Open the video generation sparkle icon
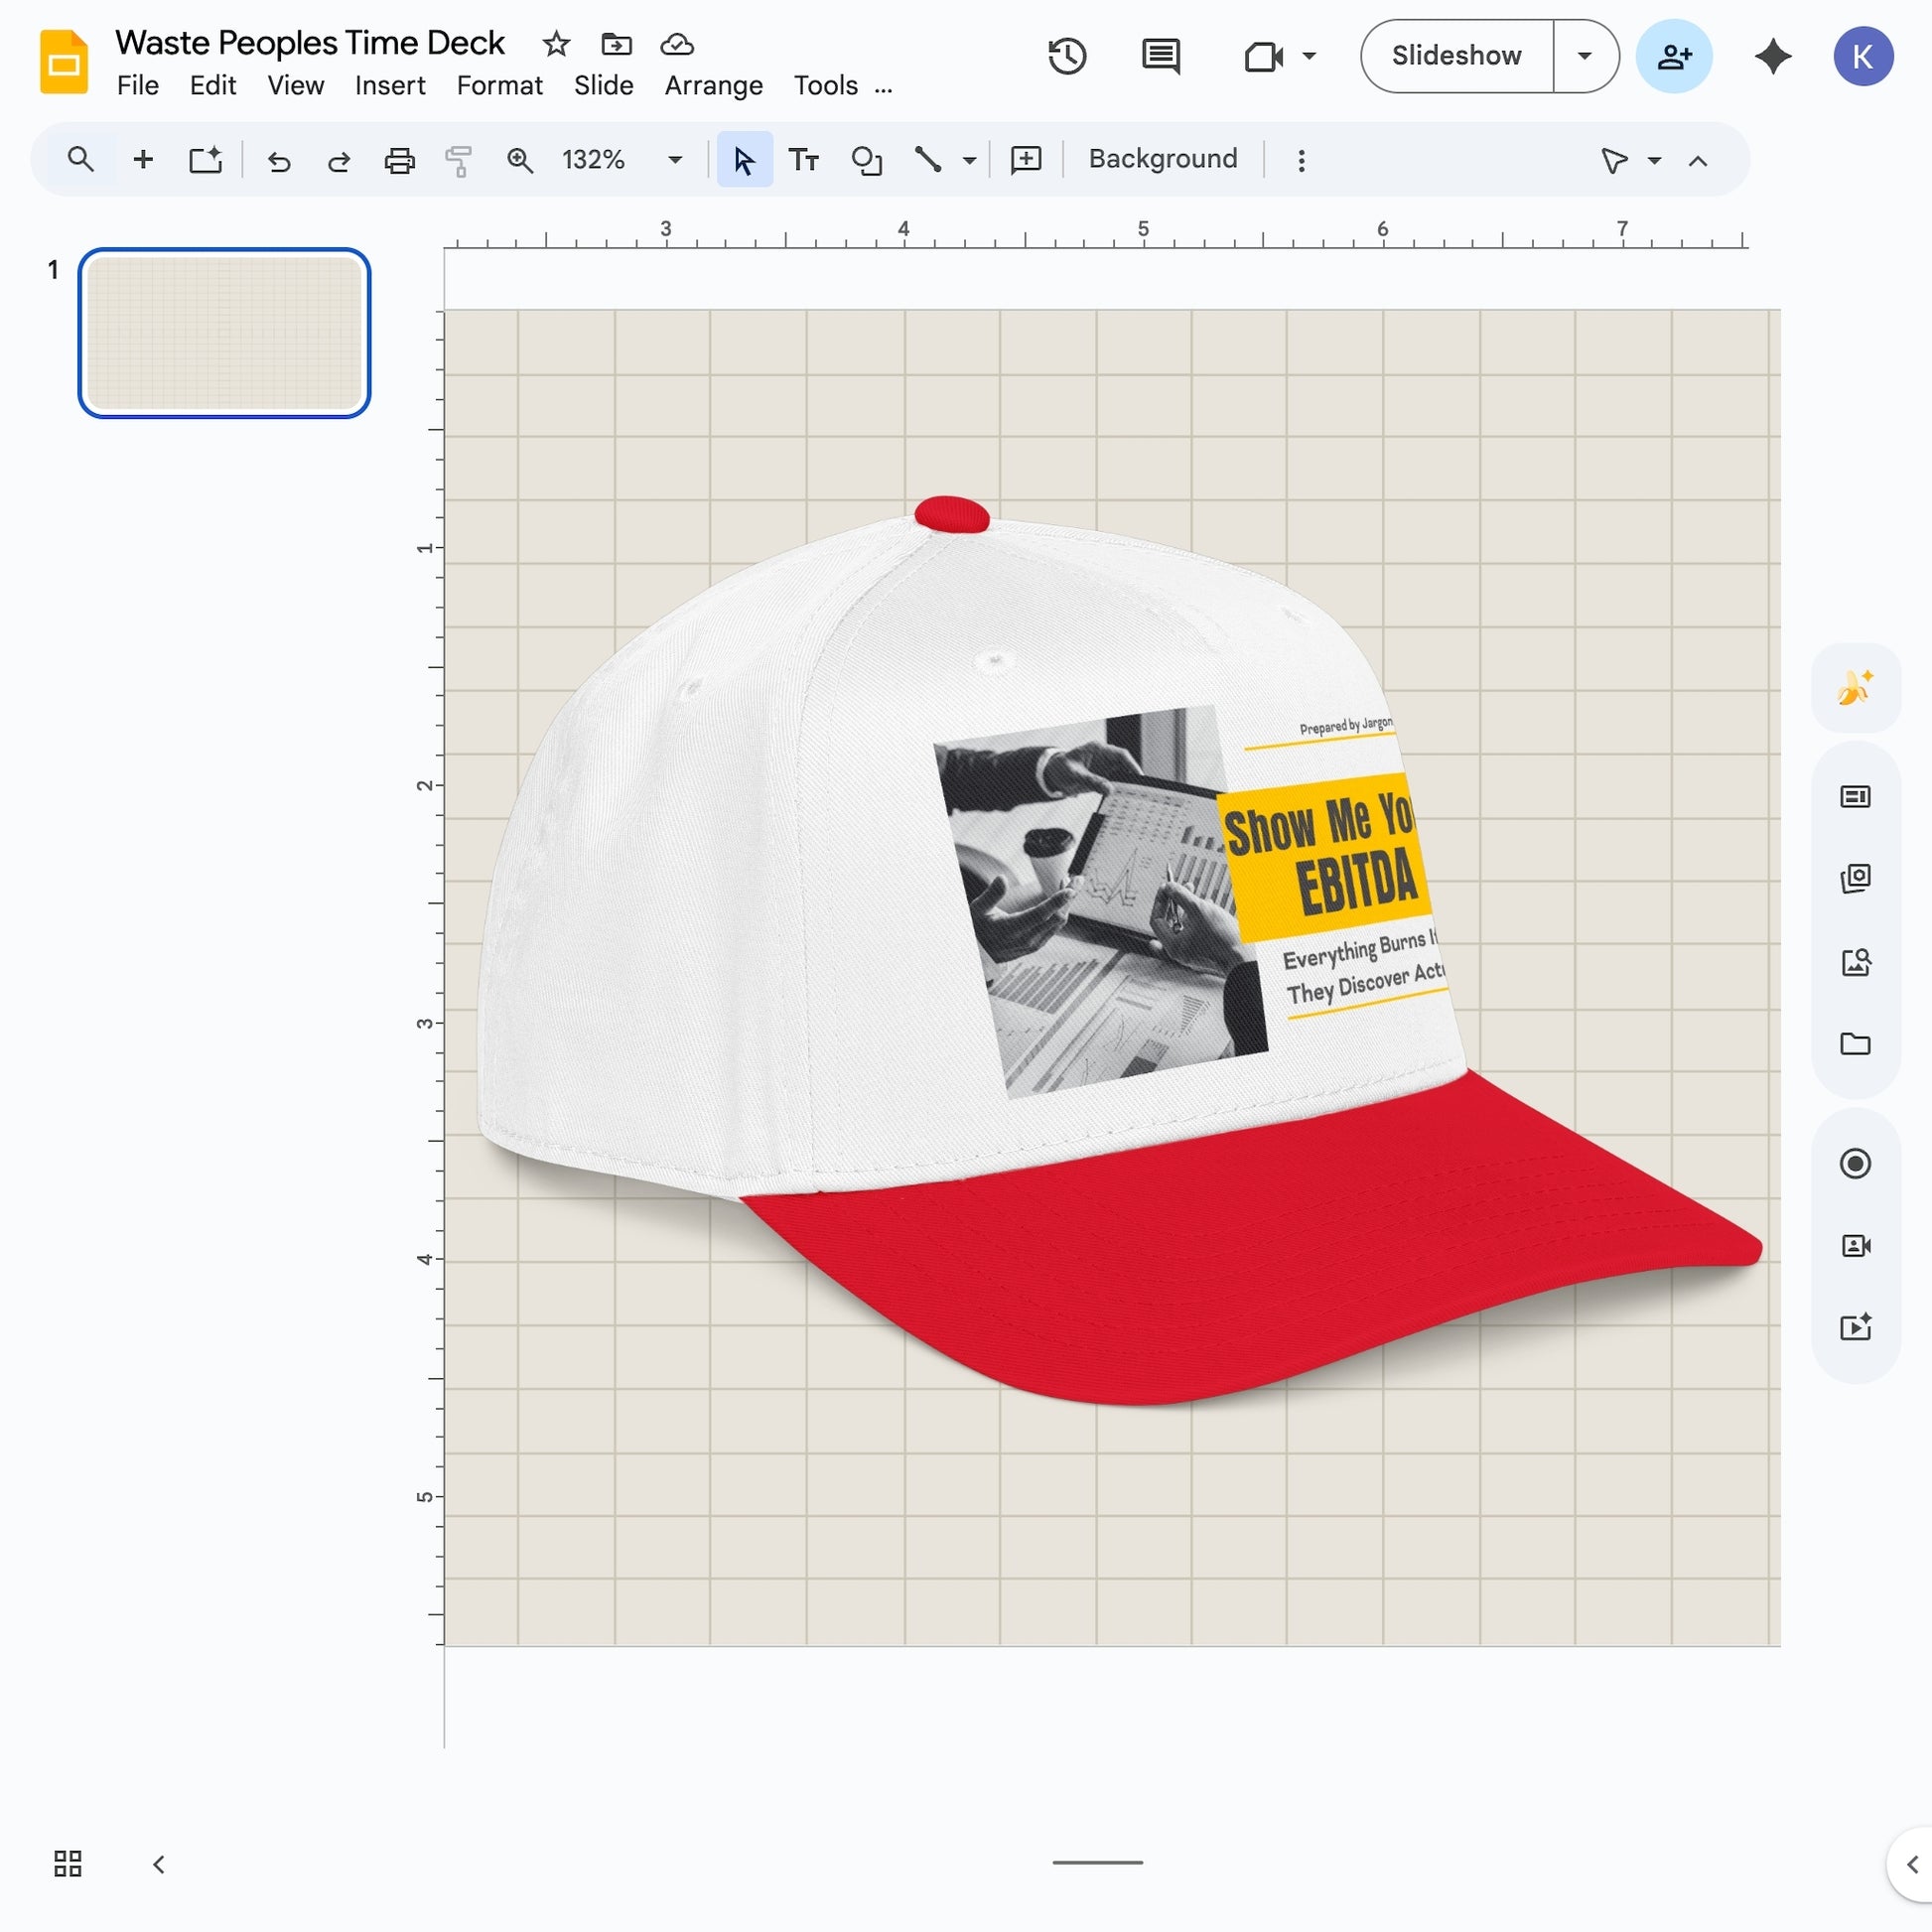 [1855, 1327]
